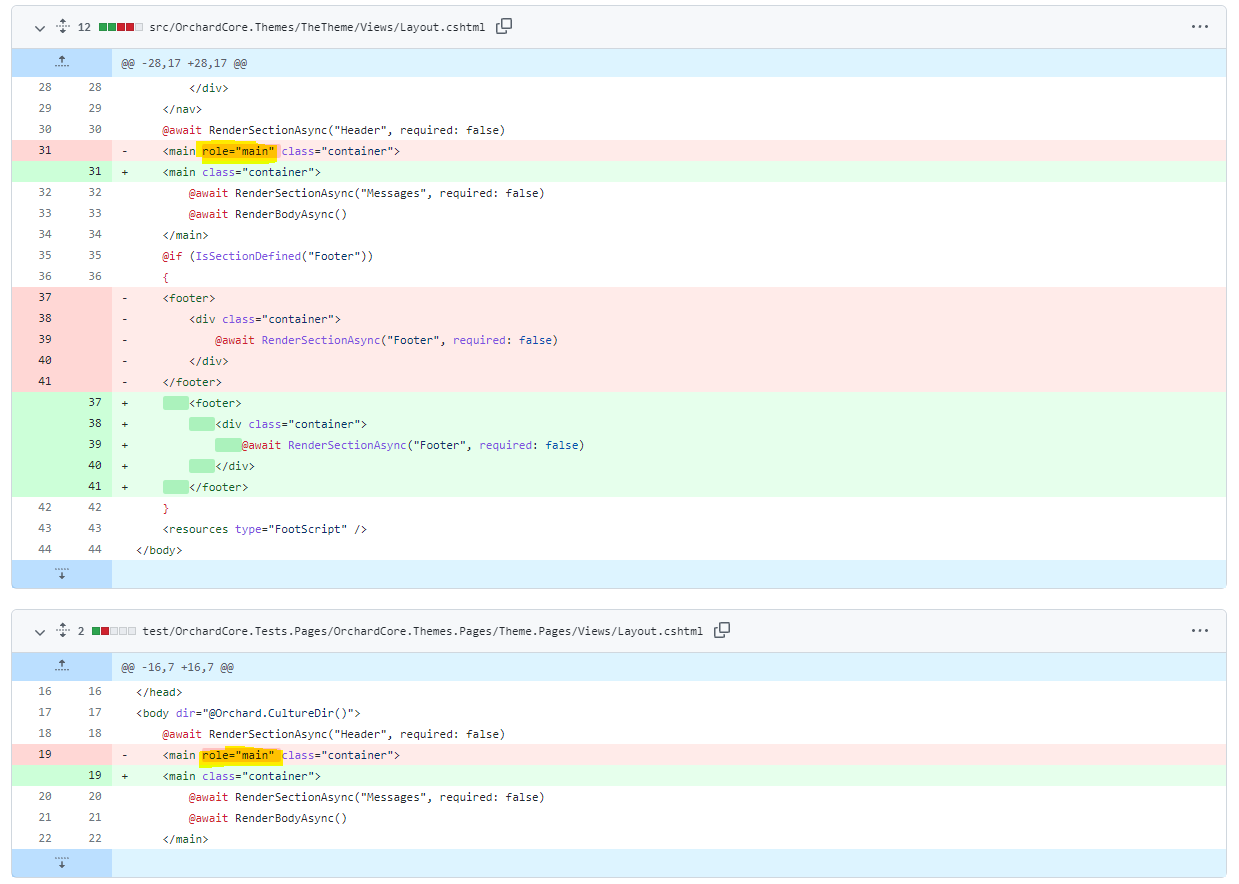Expand lines above hunk at line 16
The height and width of the screenshot is (884, 1239).
click(62, 666)
